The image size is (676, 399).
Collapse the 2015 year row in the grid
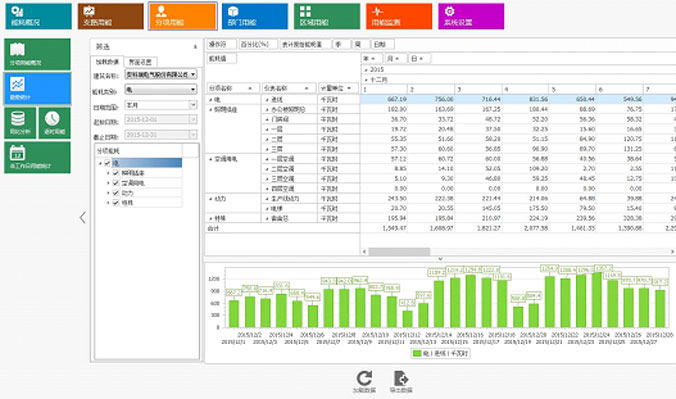point(366,70)
